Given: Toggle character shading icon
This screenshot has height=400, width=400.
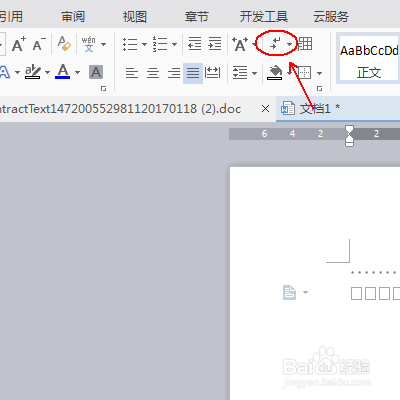Looking at the screenshot, I should pyautogui.click(x=96, y=72).
